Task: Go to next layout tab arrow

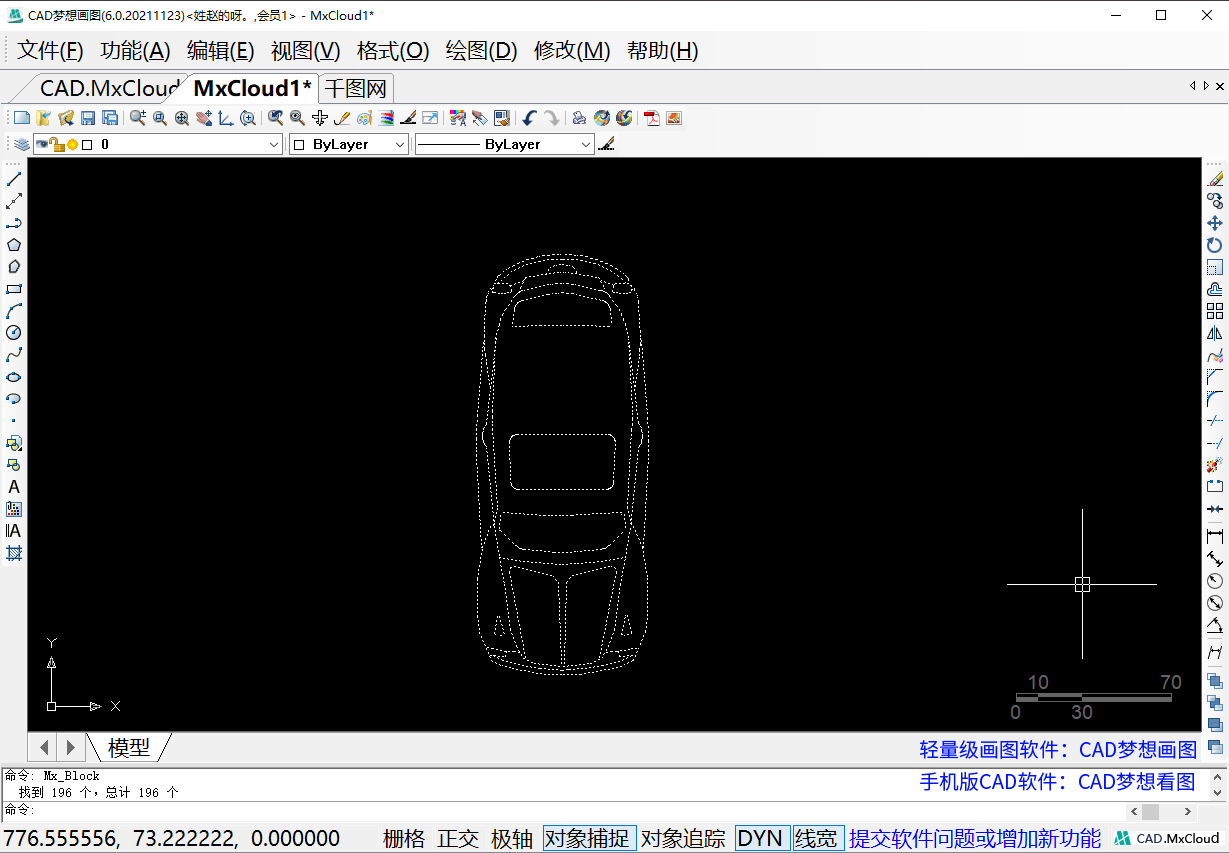Action: (x=70, y=747)
